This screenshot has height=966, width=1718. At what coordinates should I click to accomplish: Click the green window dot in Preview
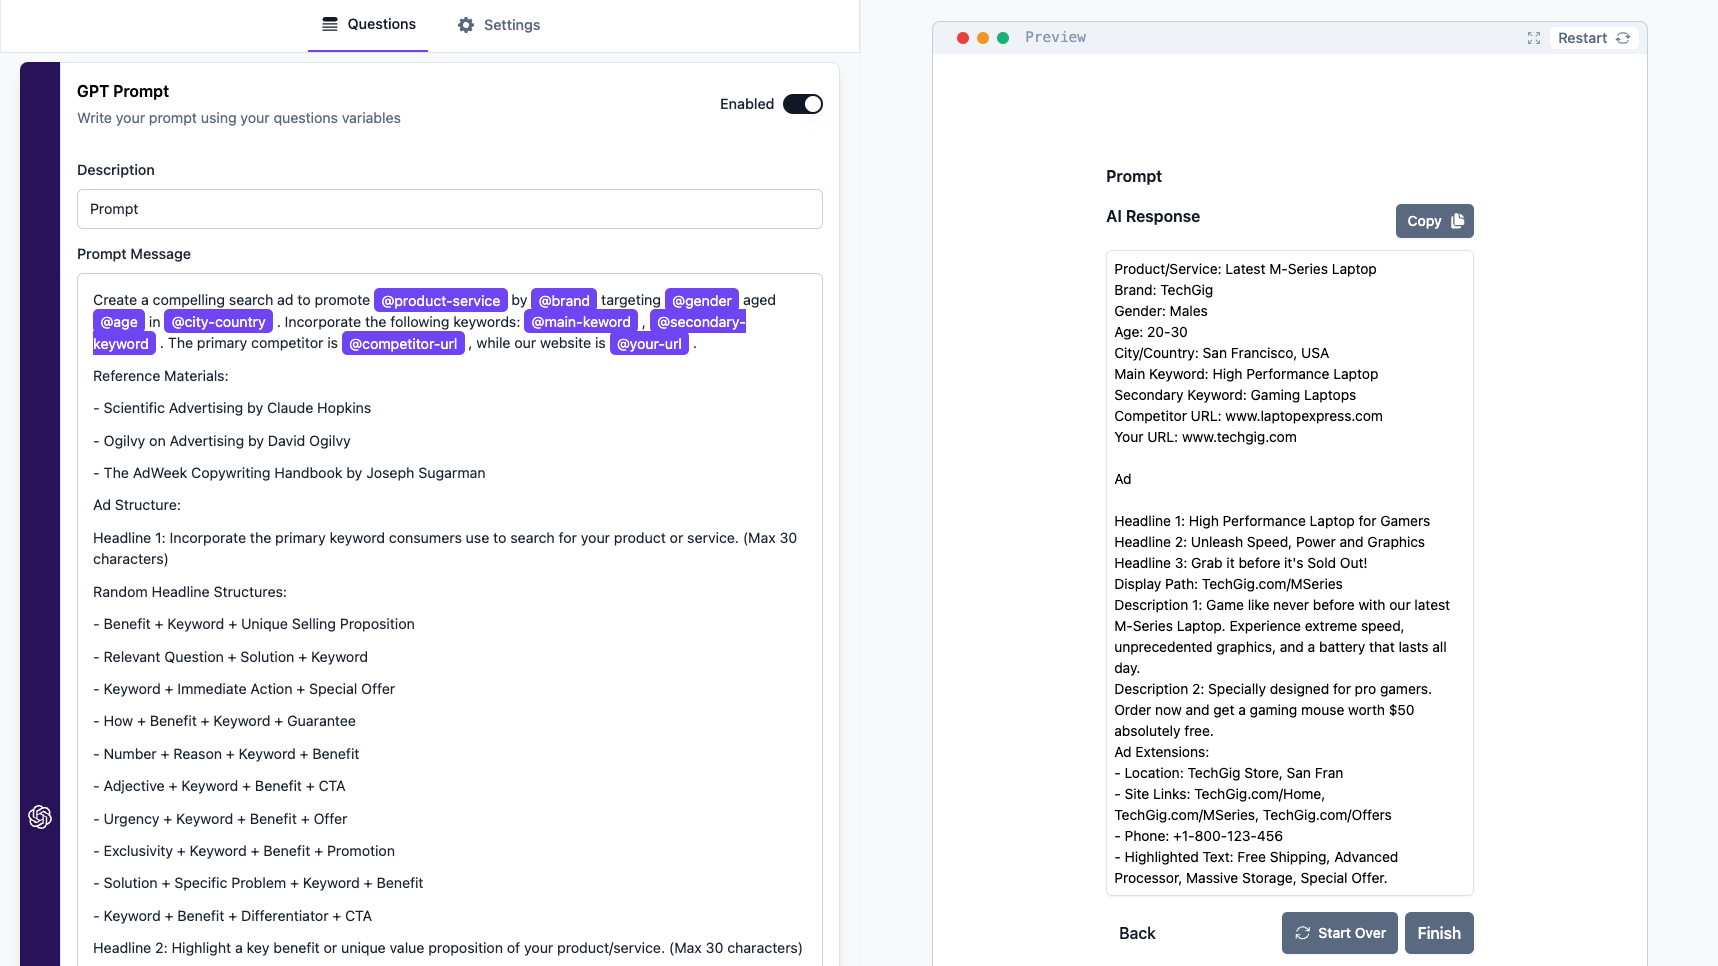[1003, 38]
